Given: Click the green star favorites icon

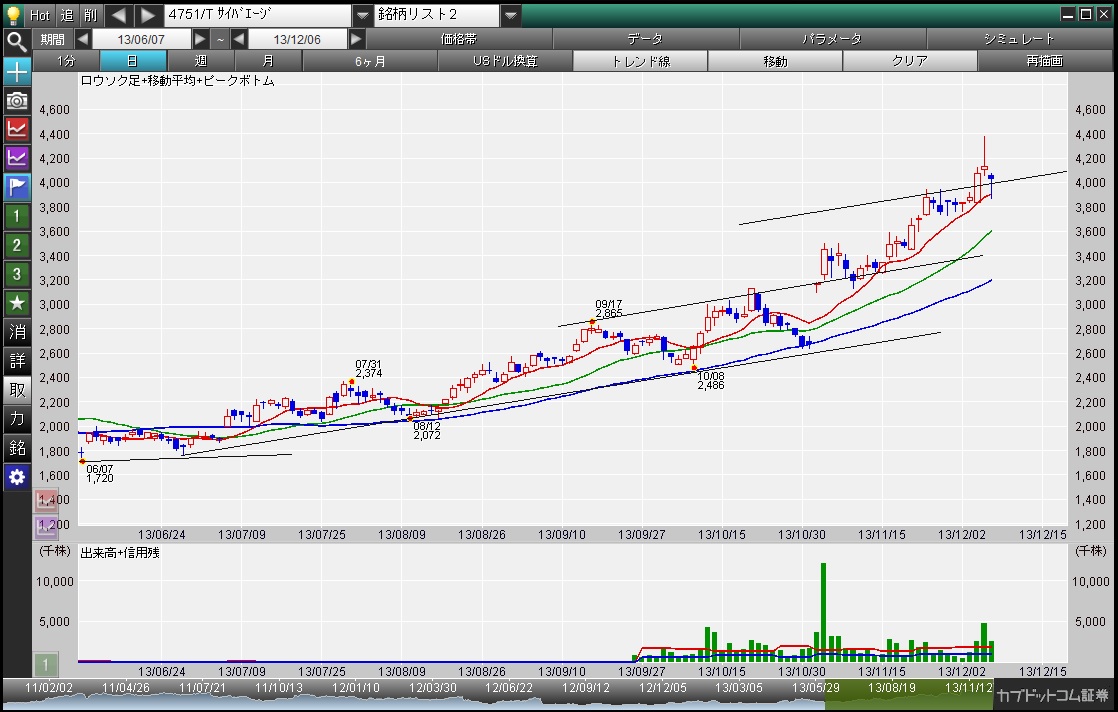Looking at the screenshot, I should [17, 302].
